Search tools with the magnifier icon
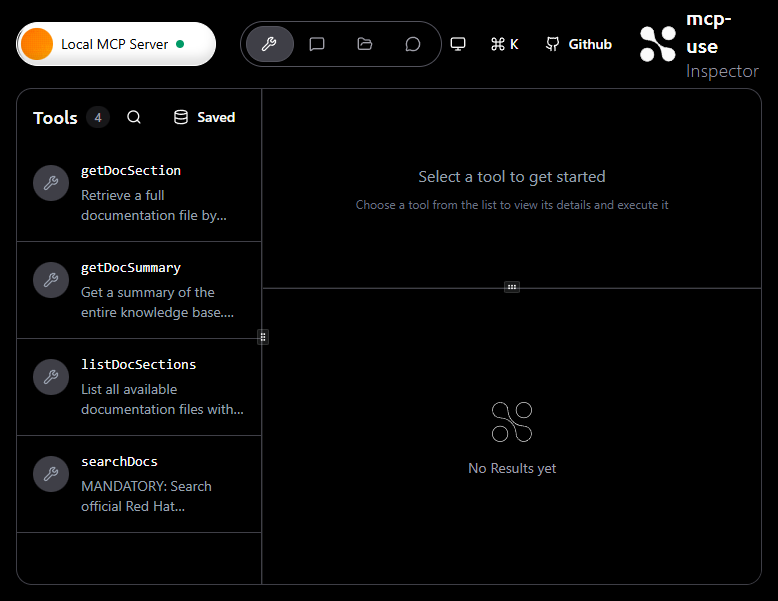The image size is (778, 601). click(134, 117)
